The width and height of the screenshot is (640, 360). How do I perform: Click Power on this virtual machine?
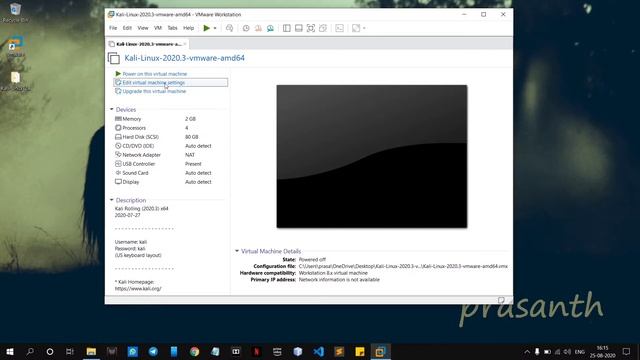[x=155, y=74]
